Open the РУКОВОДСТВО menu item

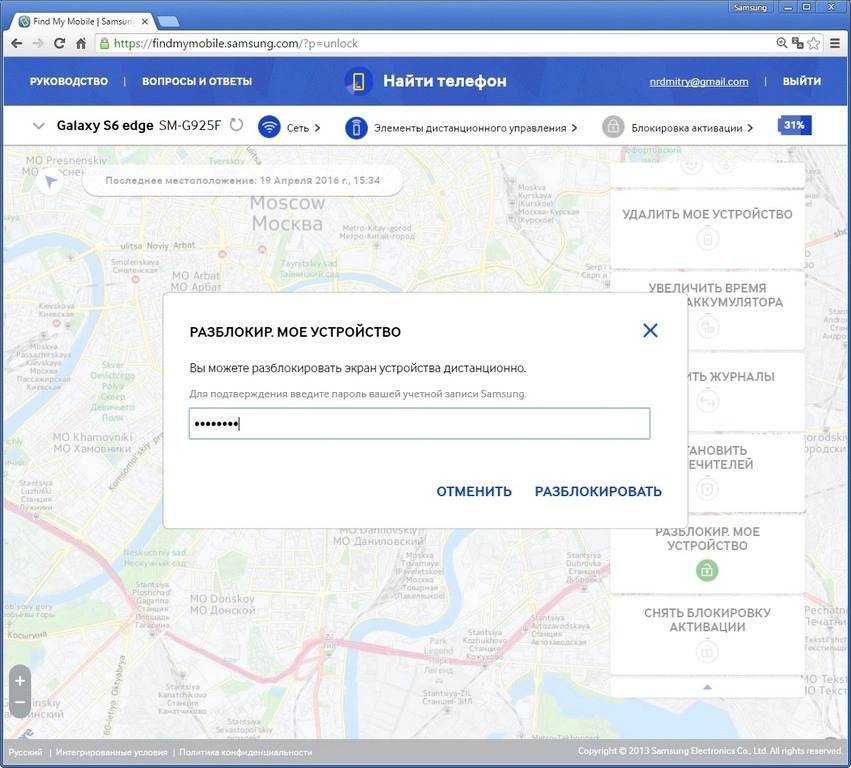(x=68, y=82)
